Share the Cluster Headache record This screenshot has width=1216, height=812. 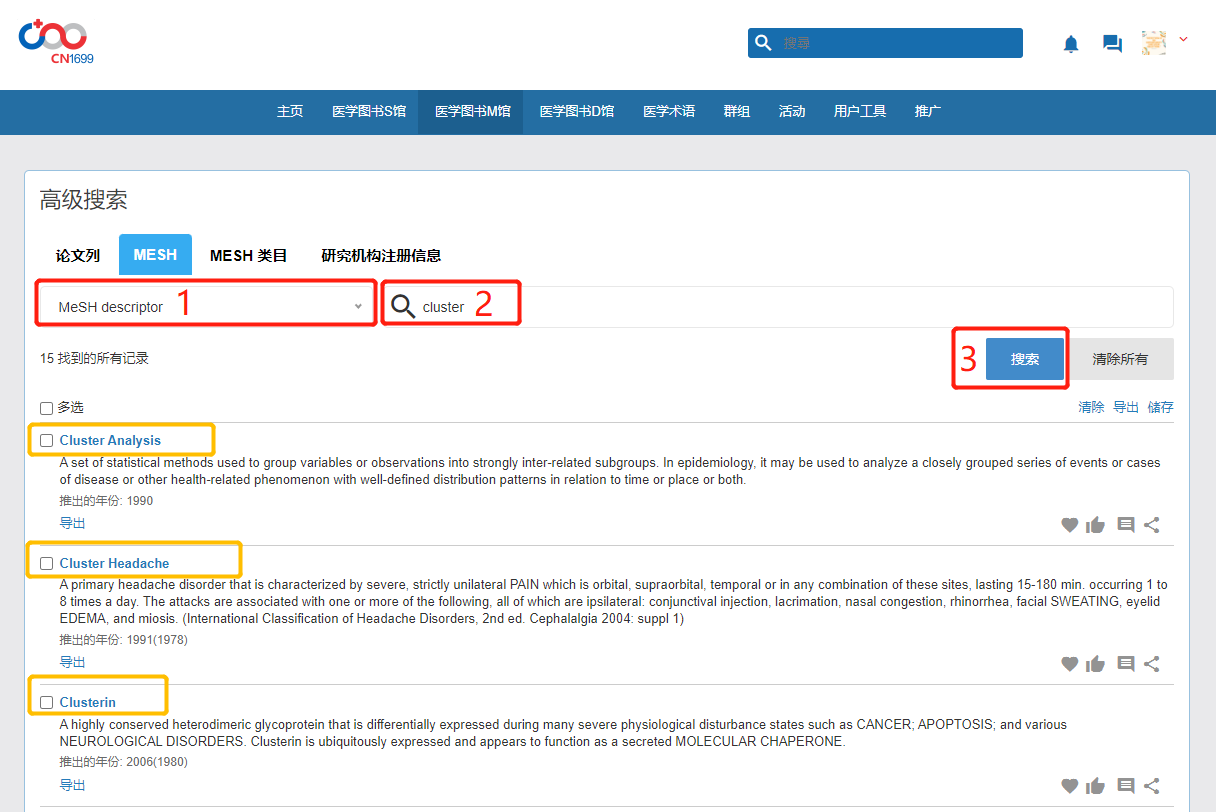coord(1152,664)
